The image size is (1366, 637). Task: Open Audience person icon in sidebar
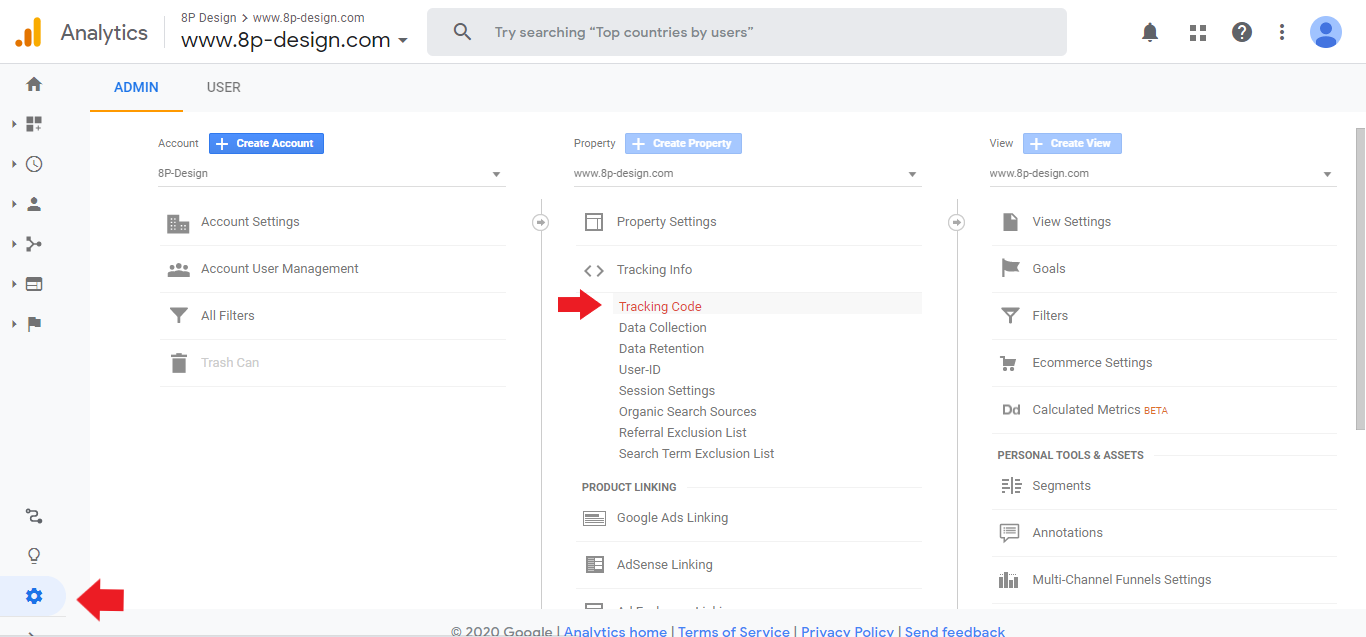[x=34, y=204]
